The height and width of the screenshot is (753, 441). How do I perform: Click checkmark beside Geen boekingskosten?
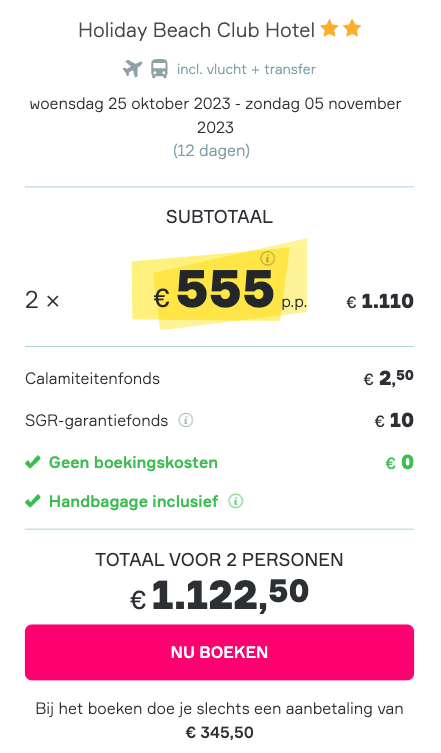[33, 462]
